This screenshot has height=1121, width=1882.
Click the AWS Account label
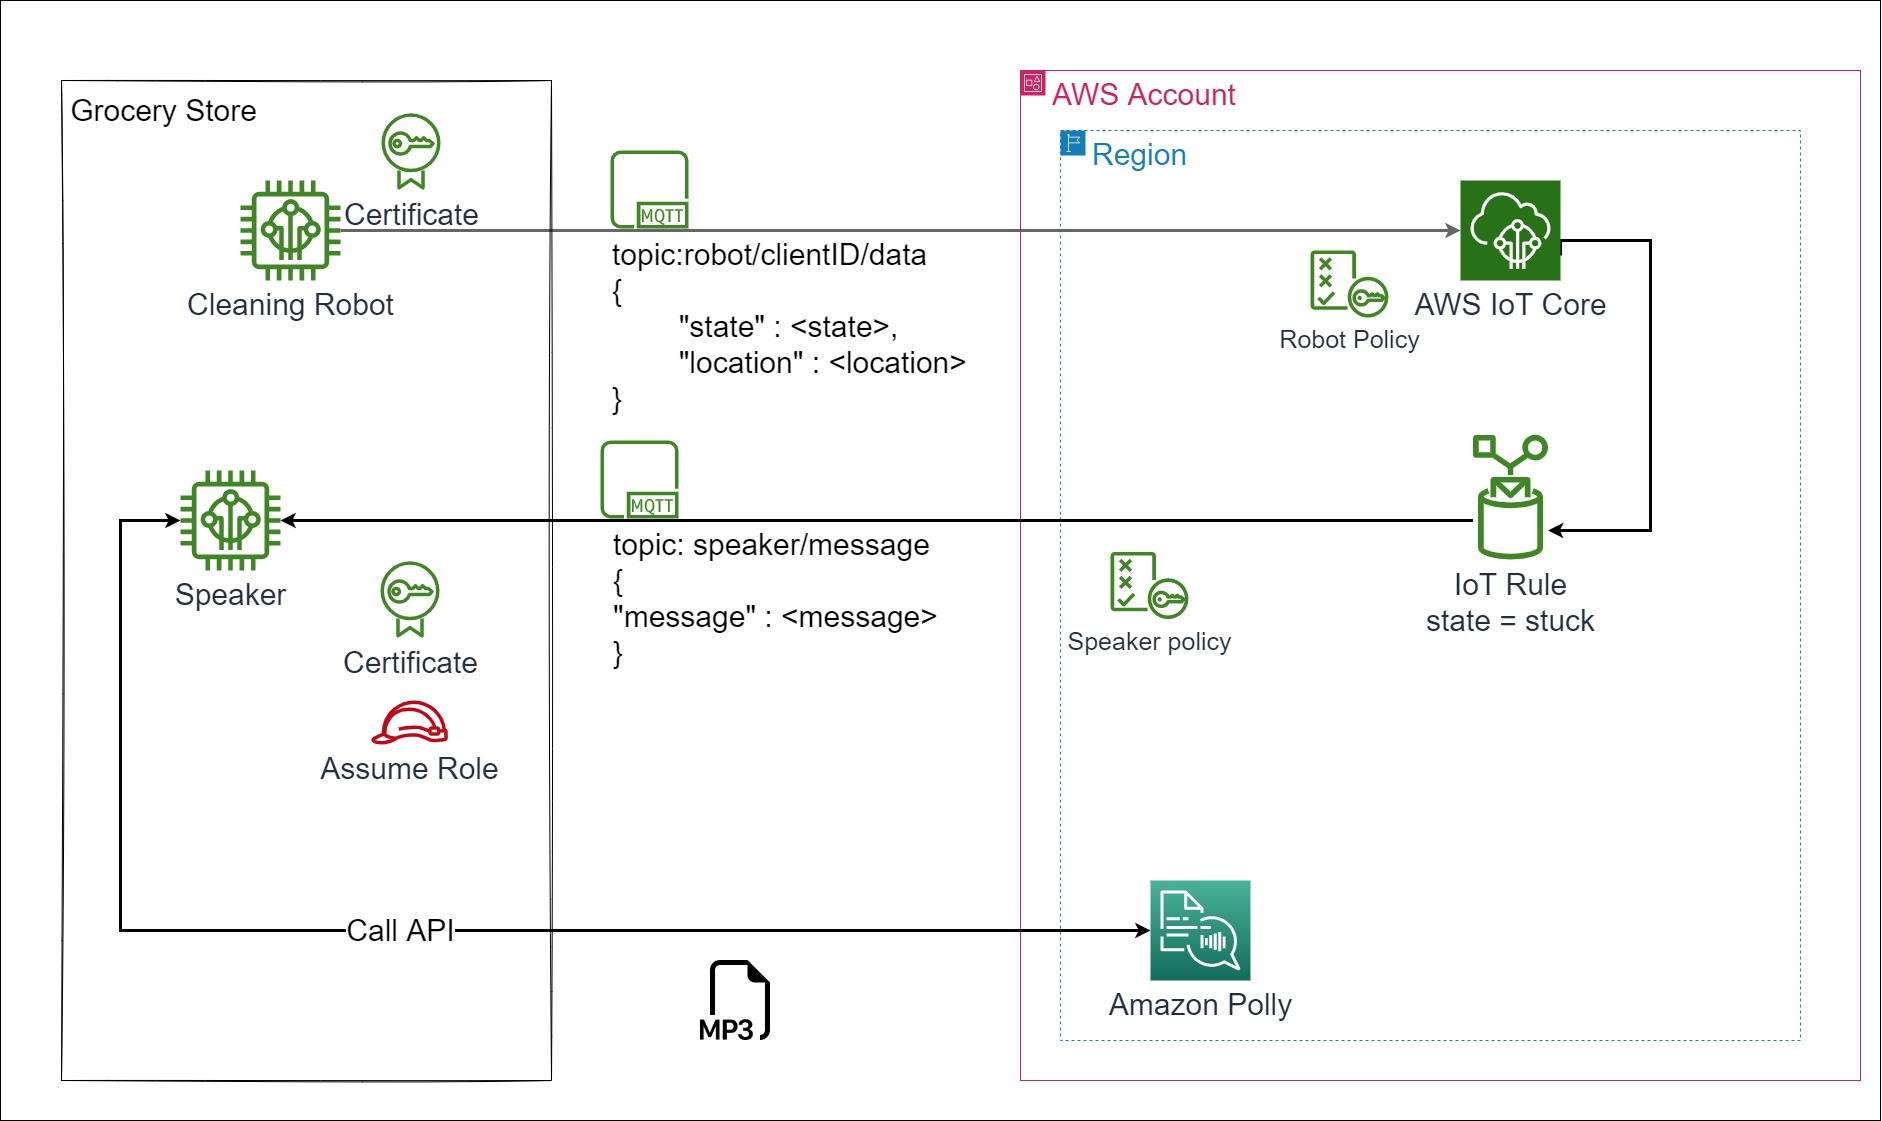click(x=1144, y=95)
